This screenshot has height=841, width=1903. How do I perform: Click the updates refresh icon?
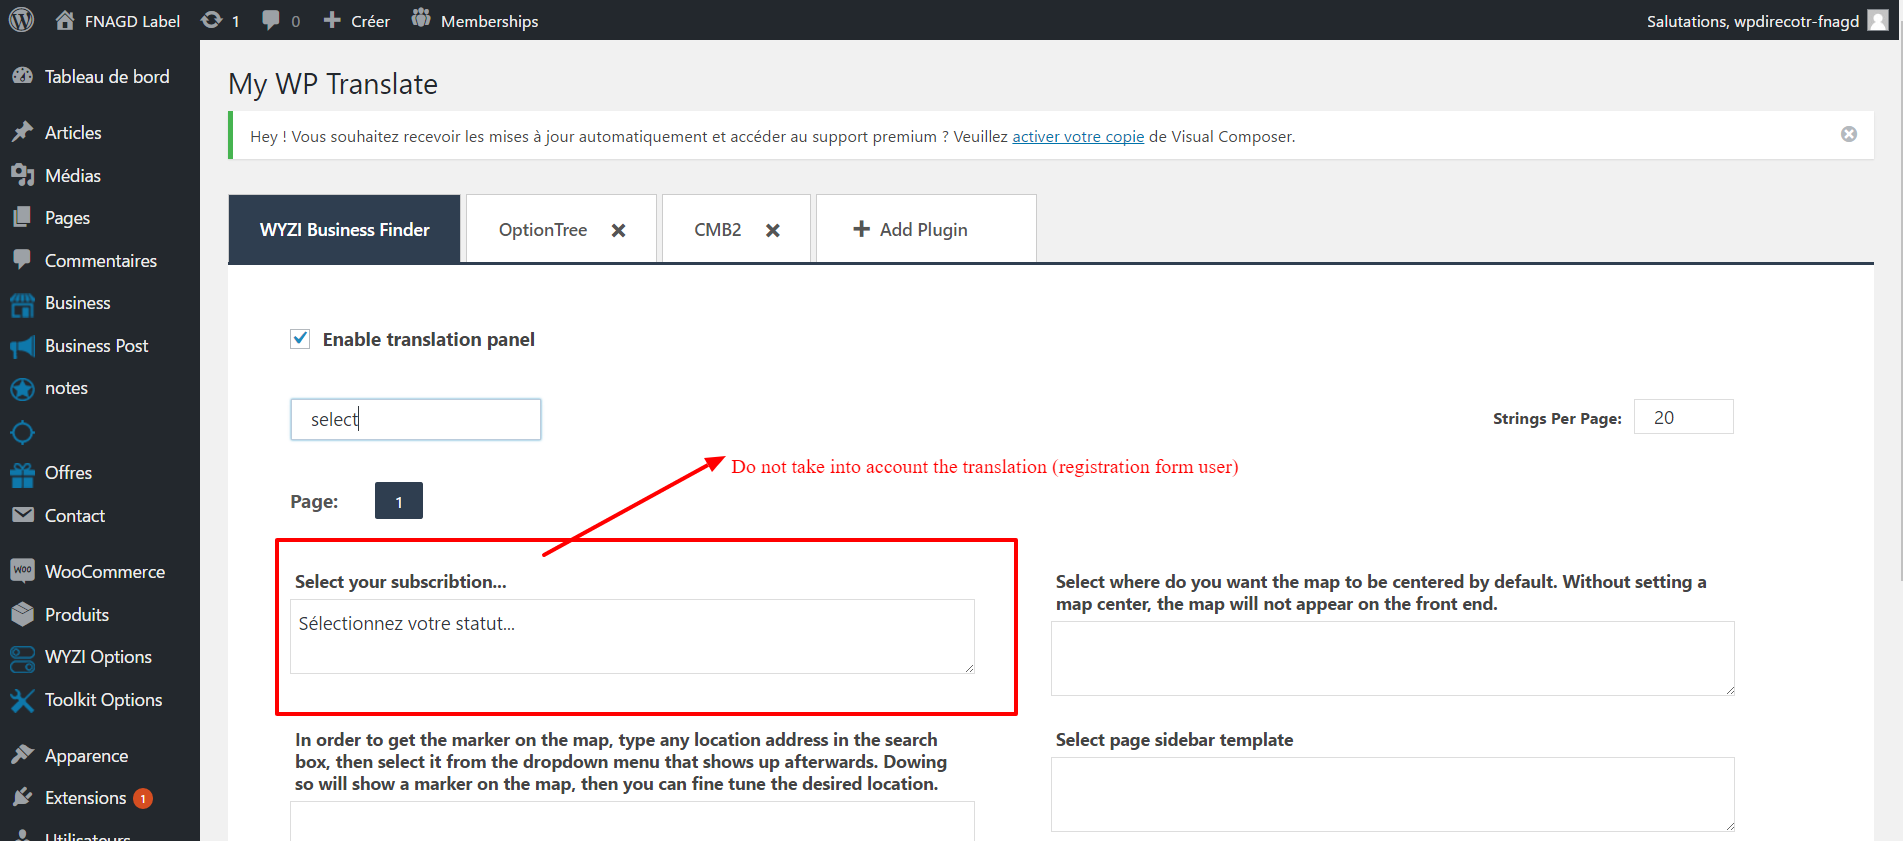click(x=211, y=20)
